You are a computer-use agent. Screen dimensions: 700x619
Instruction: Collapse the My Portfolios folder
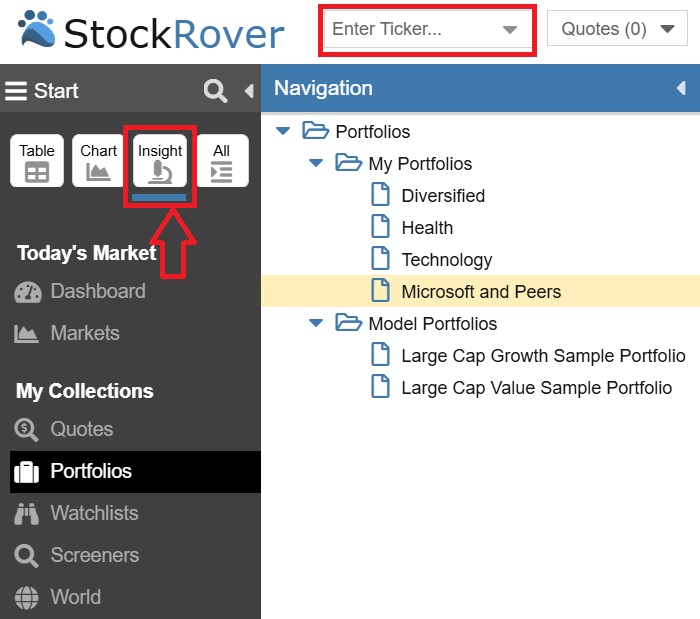point(316,163)
